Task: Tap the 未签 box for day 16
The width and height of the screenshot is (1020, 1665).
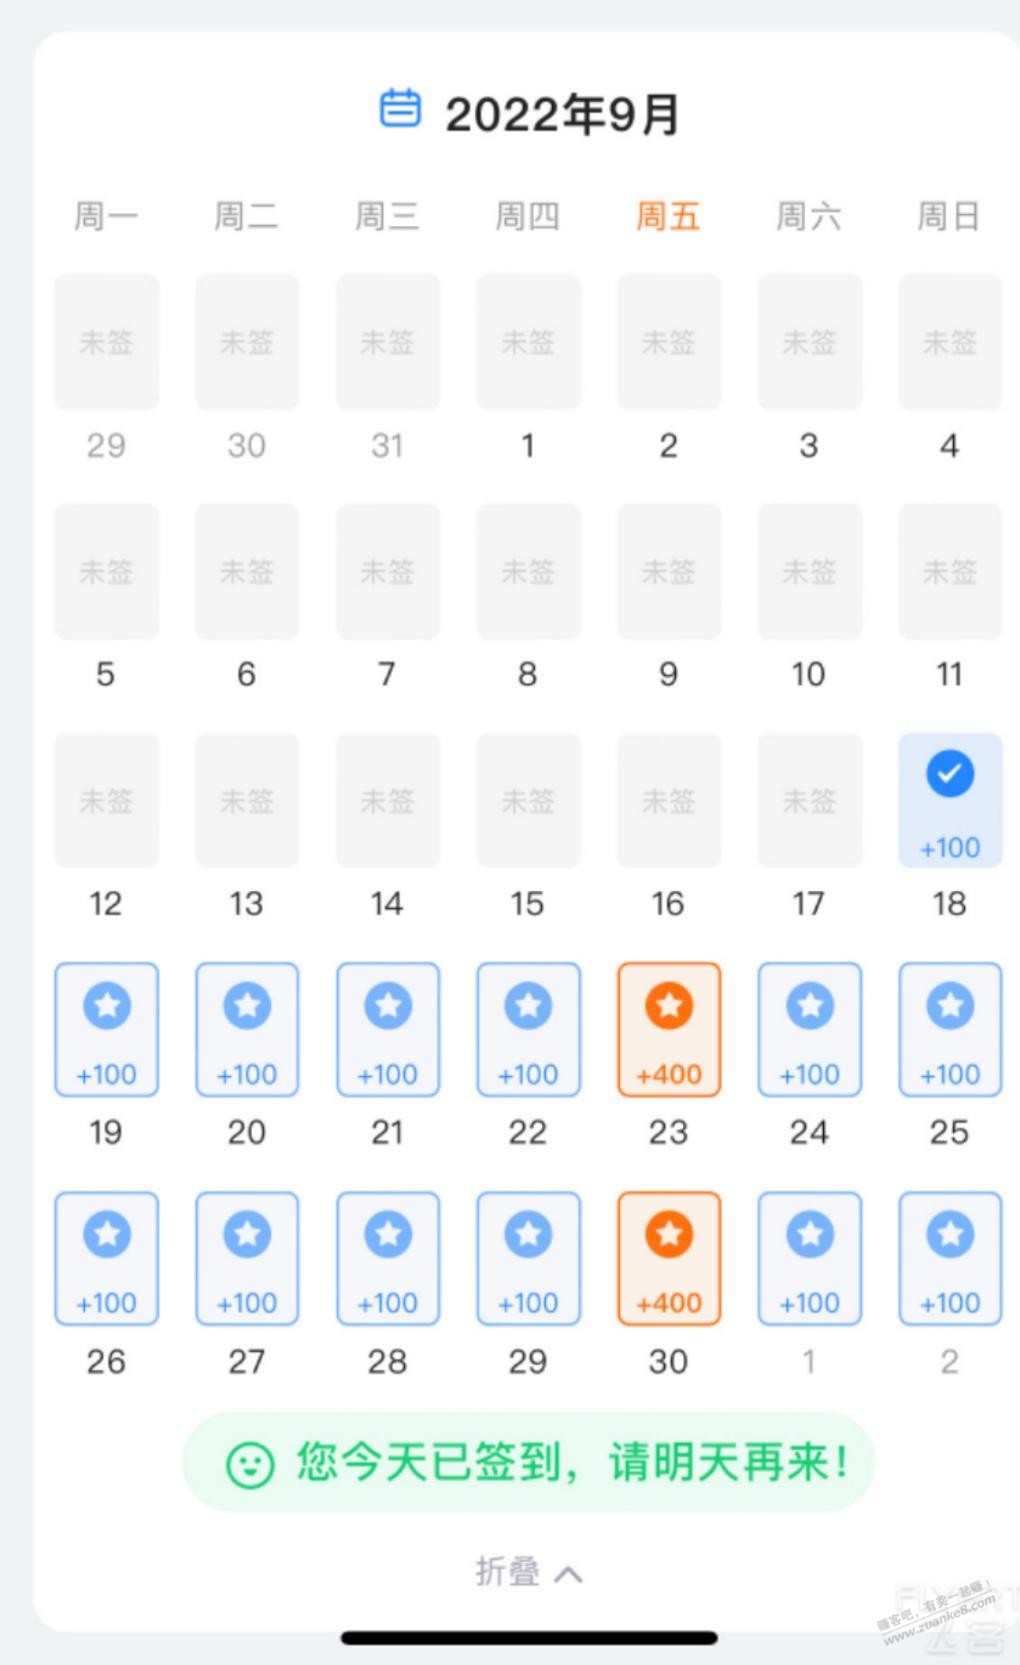Action: tap(668, 800)
